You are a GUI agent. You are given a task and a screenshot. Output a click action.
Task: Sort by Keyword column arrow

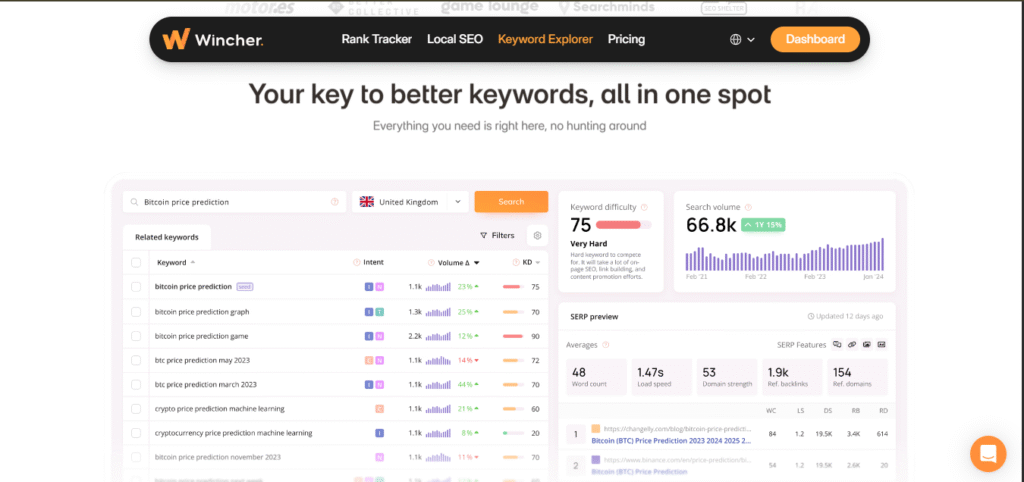click(193, 263)
